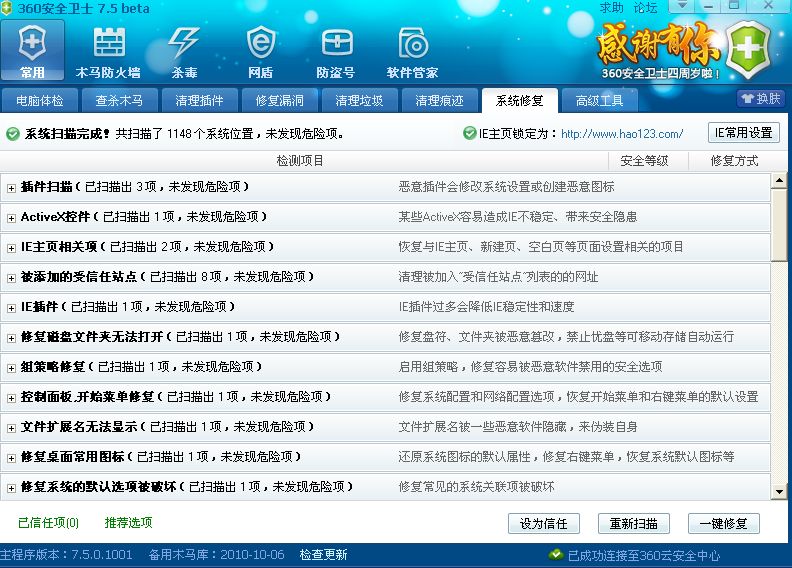Expand the 组策略修复 row
Viewport: 792px width, 568px height.
pos(11,368)
